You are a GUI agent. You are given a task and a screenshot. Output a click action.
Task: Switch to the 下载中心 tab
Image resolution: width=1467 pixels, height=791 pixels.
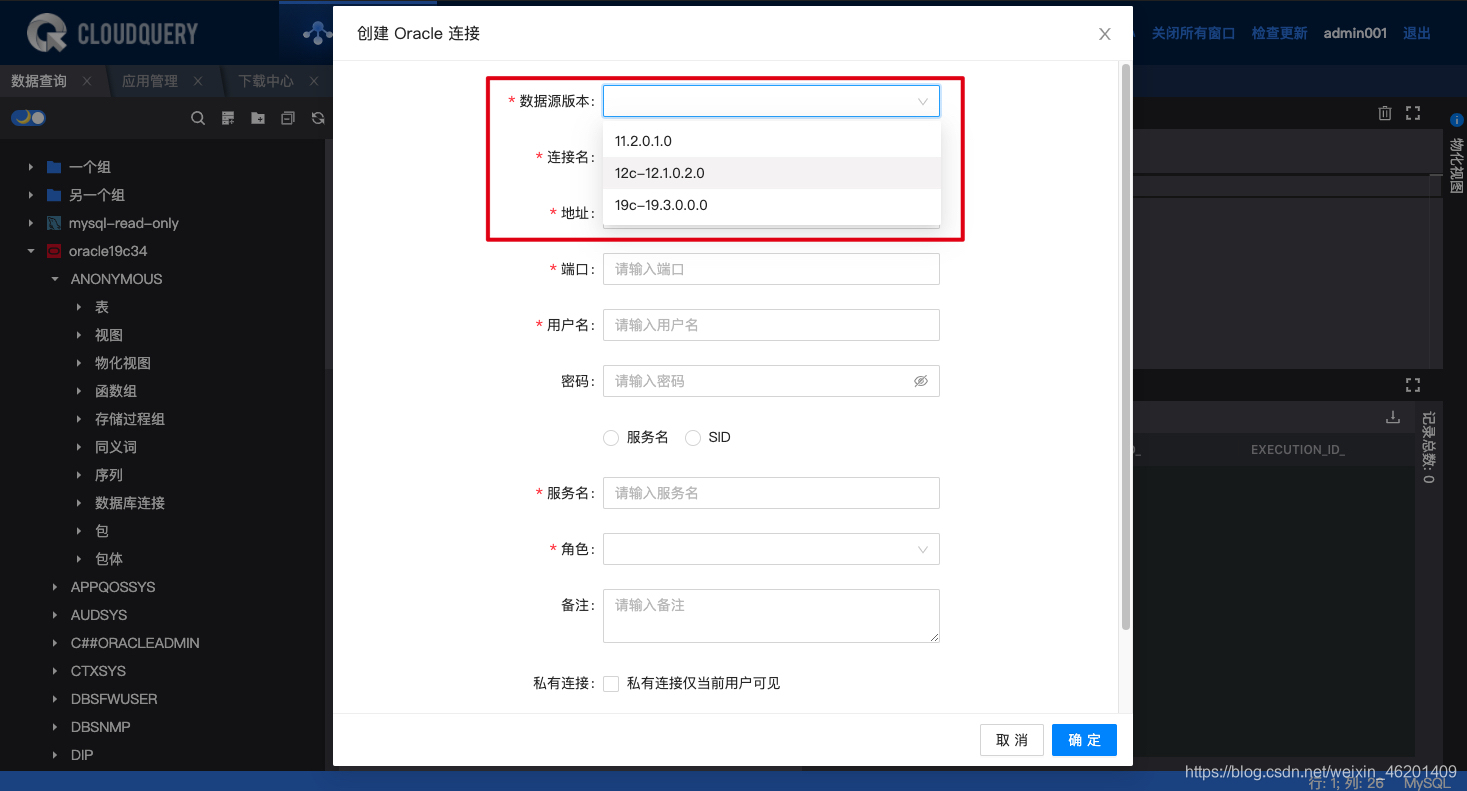(266, 81)
